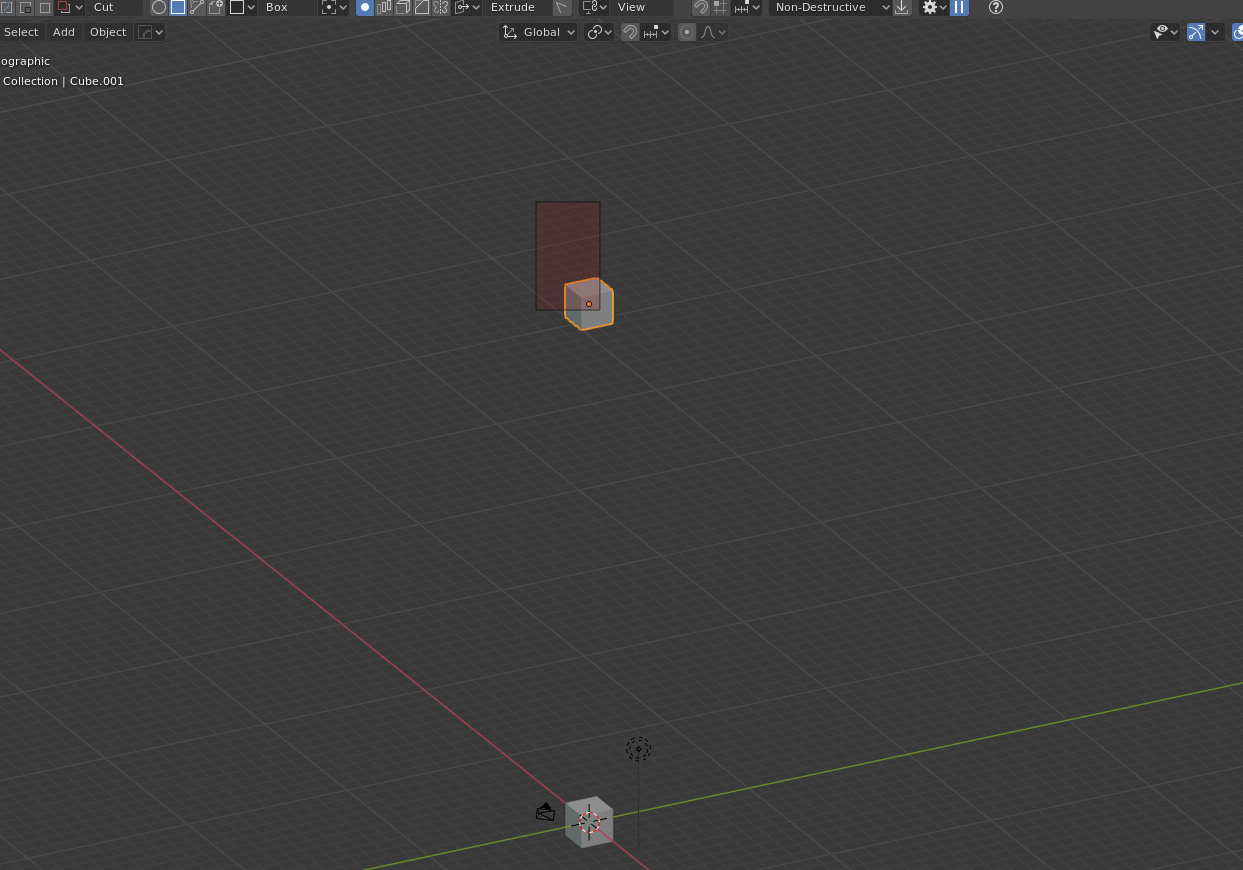Image resolution: width=1243 pixels, height=870 pixels.
Task: Select the Ngon shape tool
Action: click(x=196, y=7)
